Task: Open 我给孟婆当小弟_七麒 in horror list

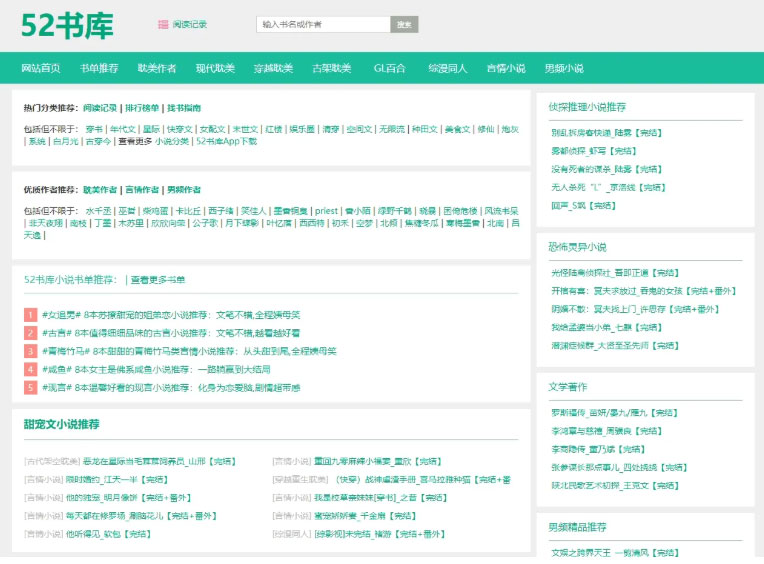Action: (x=607, y=327)
